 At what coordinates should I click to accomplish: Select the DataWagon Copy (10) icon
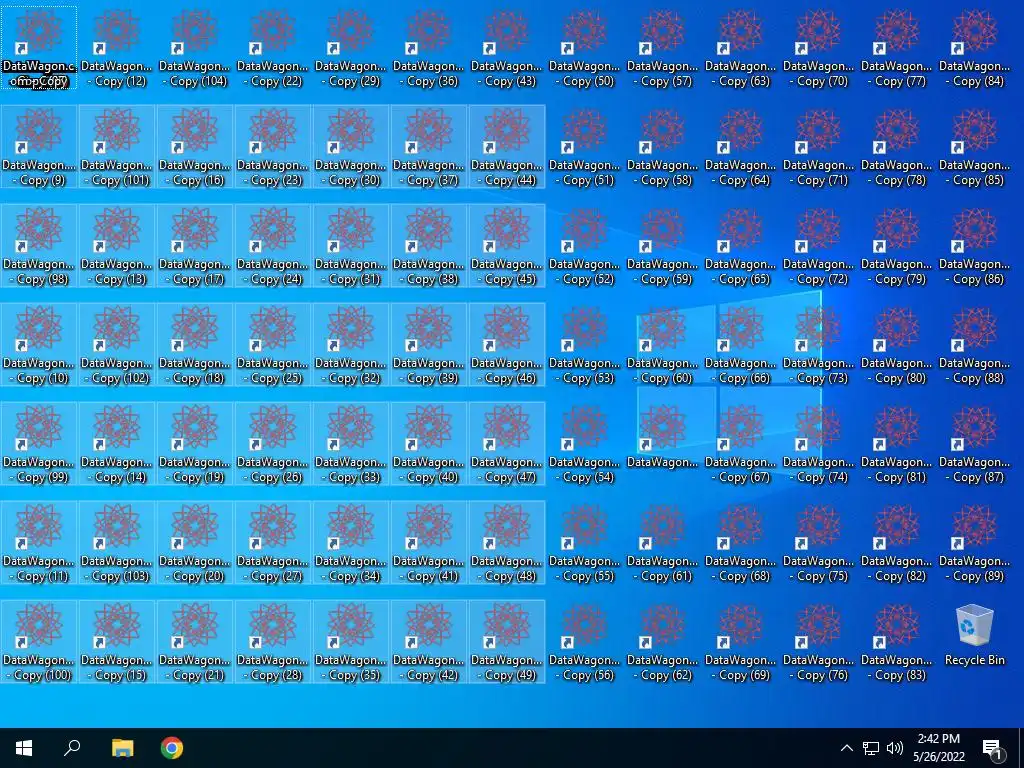click(39, 345)
